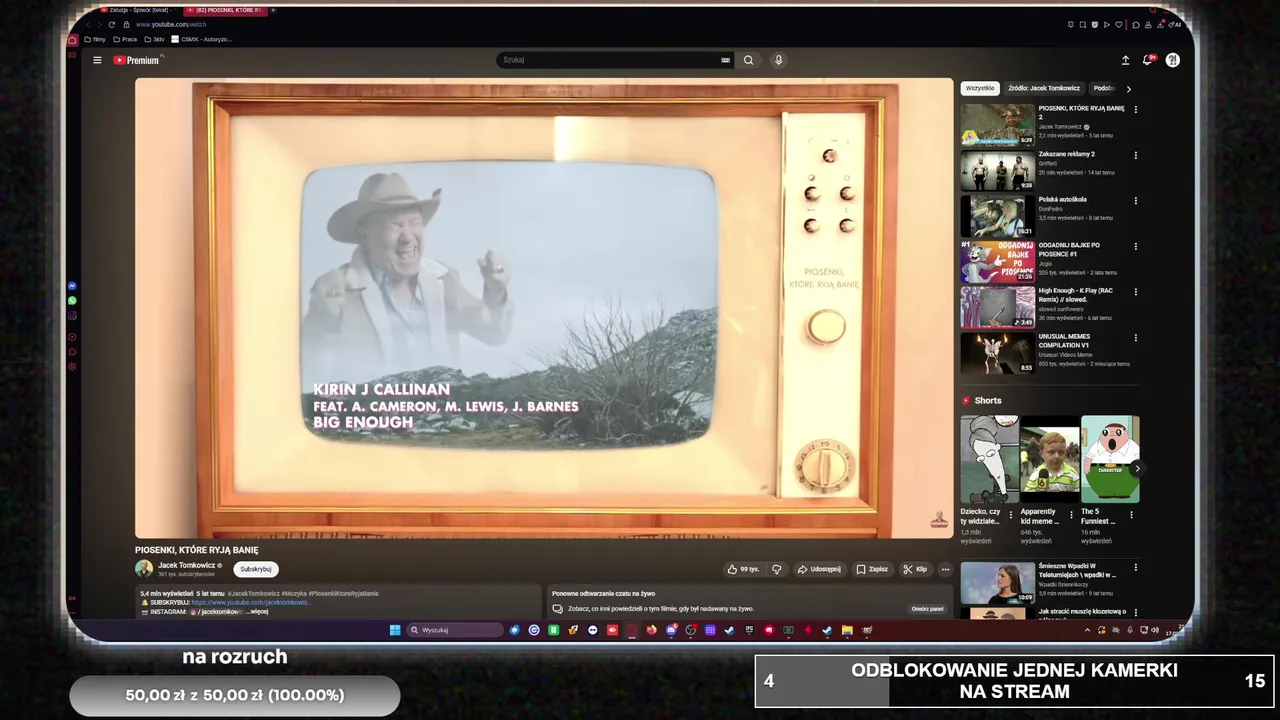The width and height of the screenshot is (1280, 720).
Task: Select 'Źródło: Jacek Tomkowicz' filter chip
Action: click(1044, 88)
